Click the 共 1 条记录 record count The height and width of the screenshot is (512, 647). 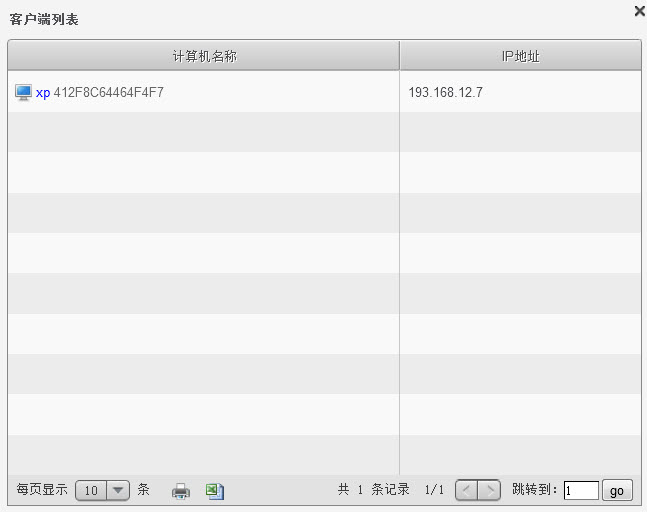(374, 490)
